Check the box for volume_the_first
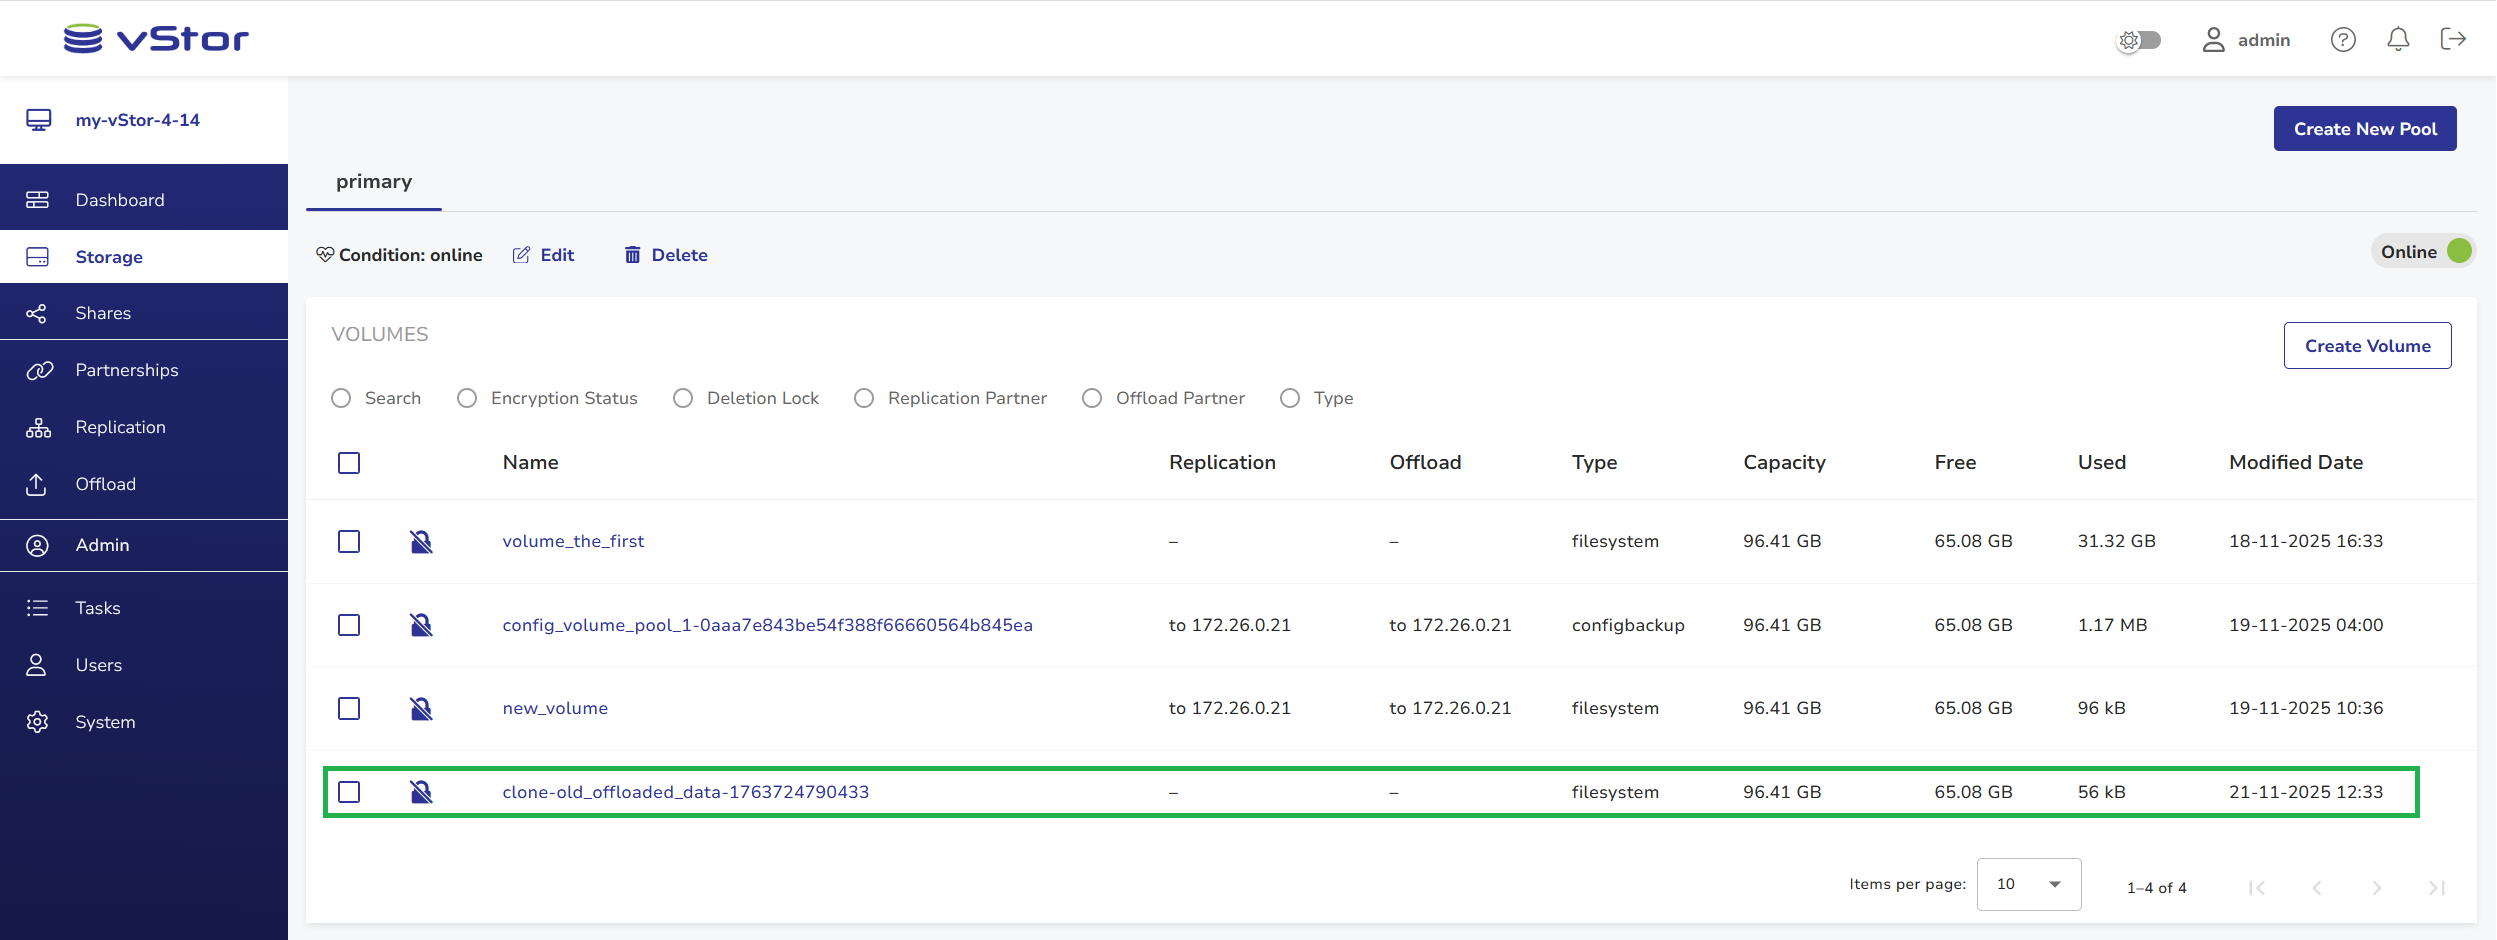This screenshot has width=2497, height=940. (x=349, y=542)
